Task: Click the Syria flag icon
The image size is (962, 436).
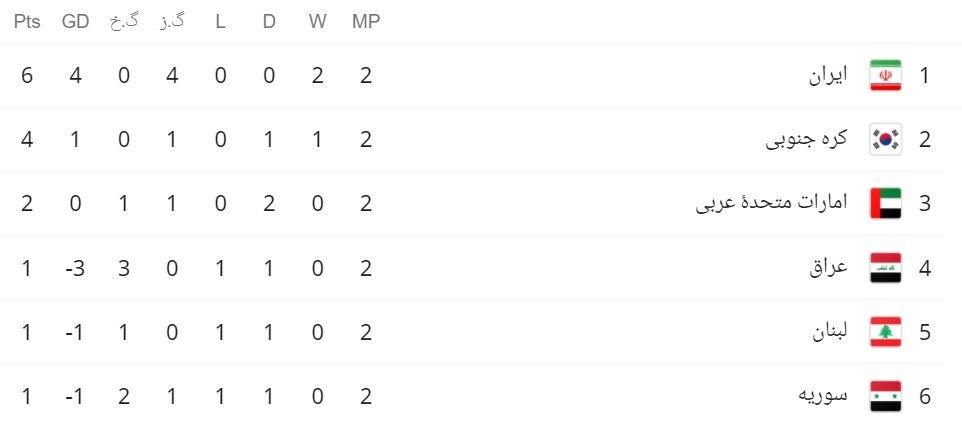Action: pos(885,396)
